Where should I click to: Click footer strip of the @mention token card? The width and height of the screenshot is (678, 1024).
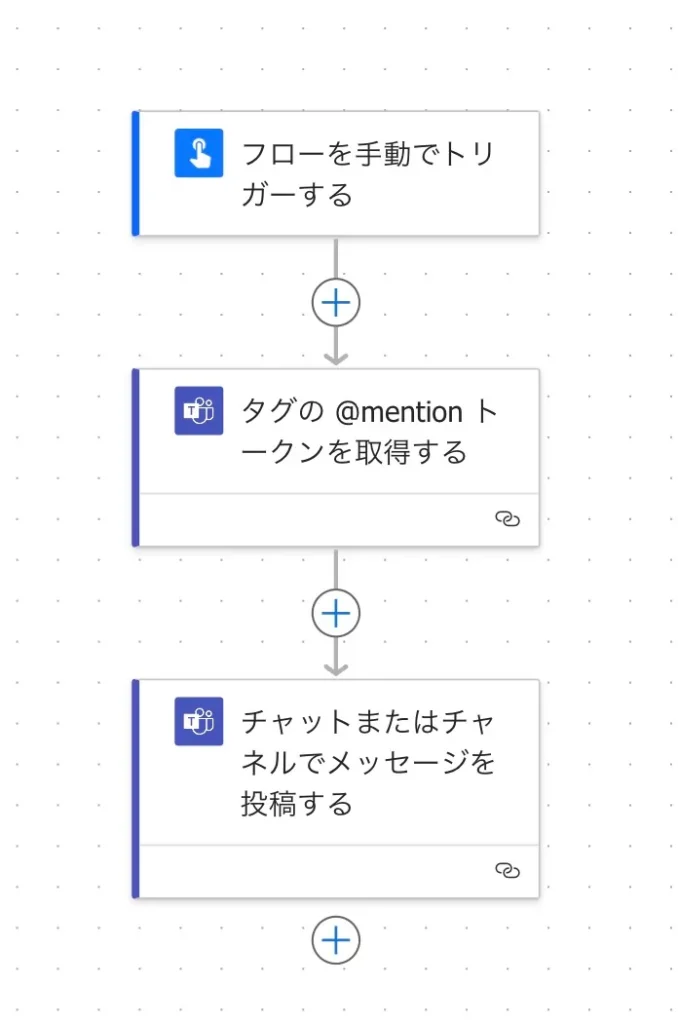pos(320,520)
